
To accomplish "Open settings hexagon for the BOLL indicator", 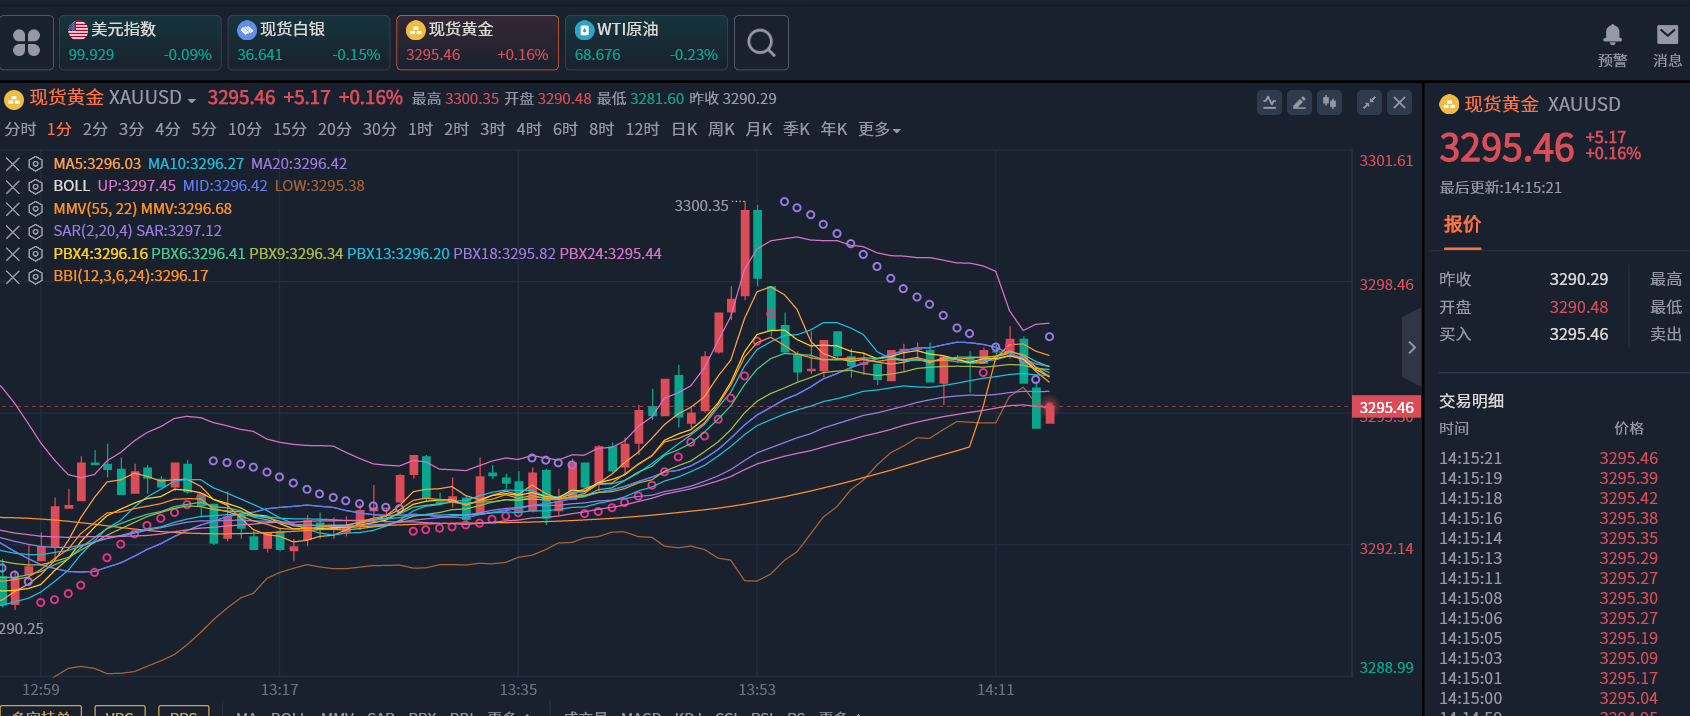I will [35, 186].
